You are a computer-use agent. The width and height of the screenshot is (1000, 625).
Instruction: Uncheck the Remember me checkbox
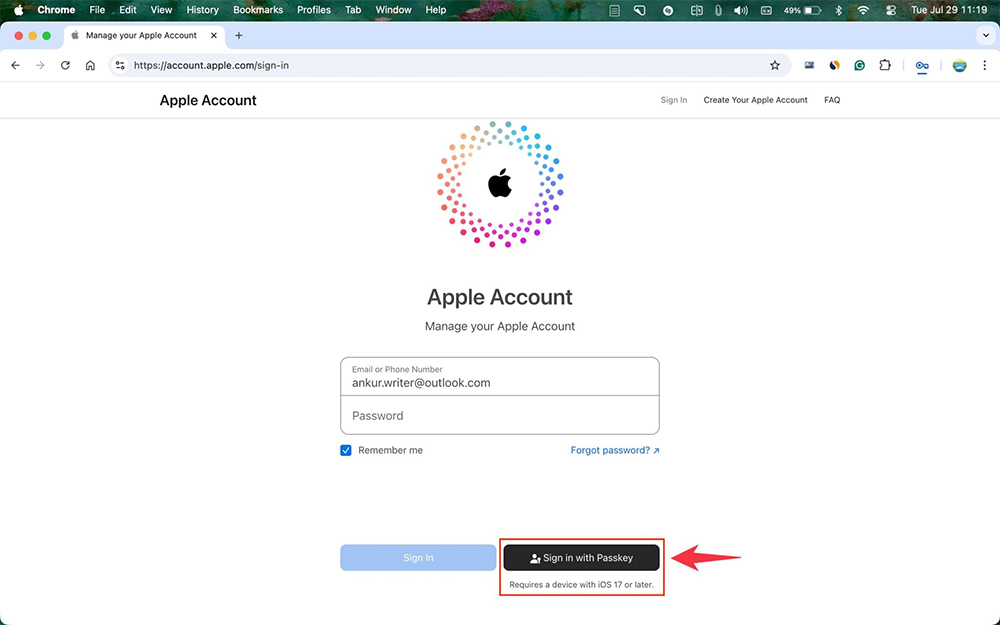point(345,450)
